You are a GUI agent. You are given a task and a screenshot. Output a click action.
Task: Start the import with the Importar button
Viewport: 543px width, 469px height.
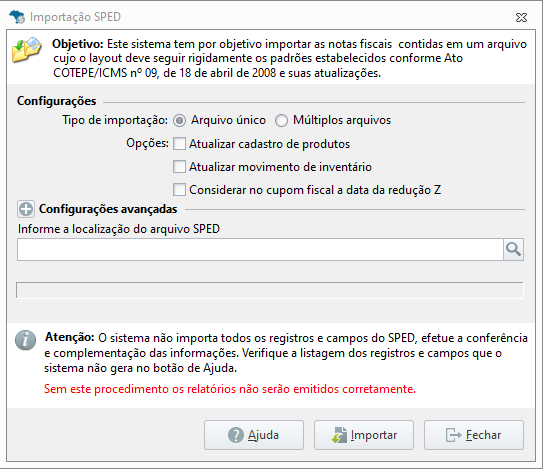tap(364, 435)
